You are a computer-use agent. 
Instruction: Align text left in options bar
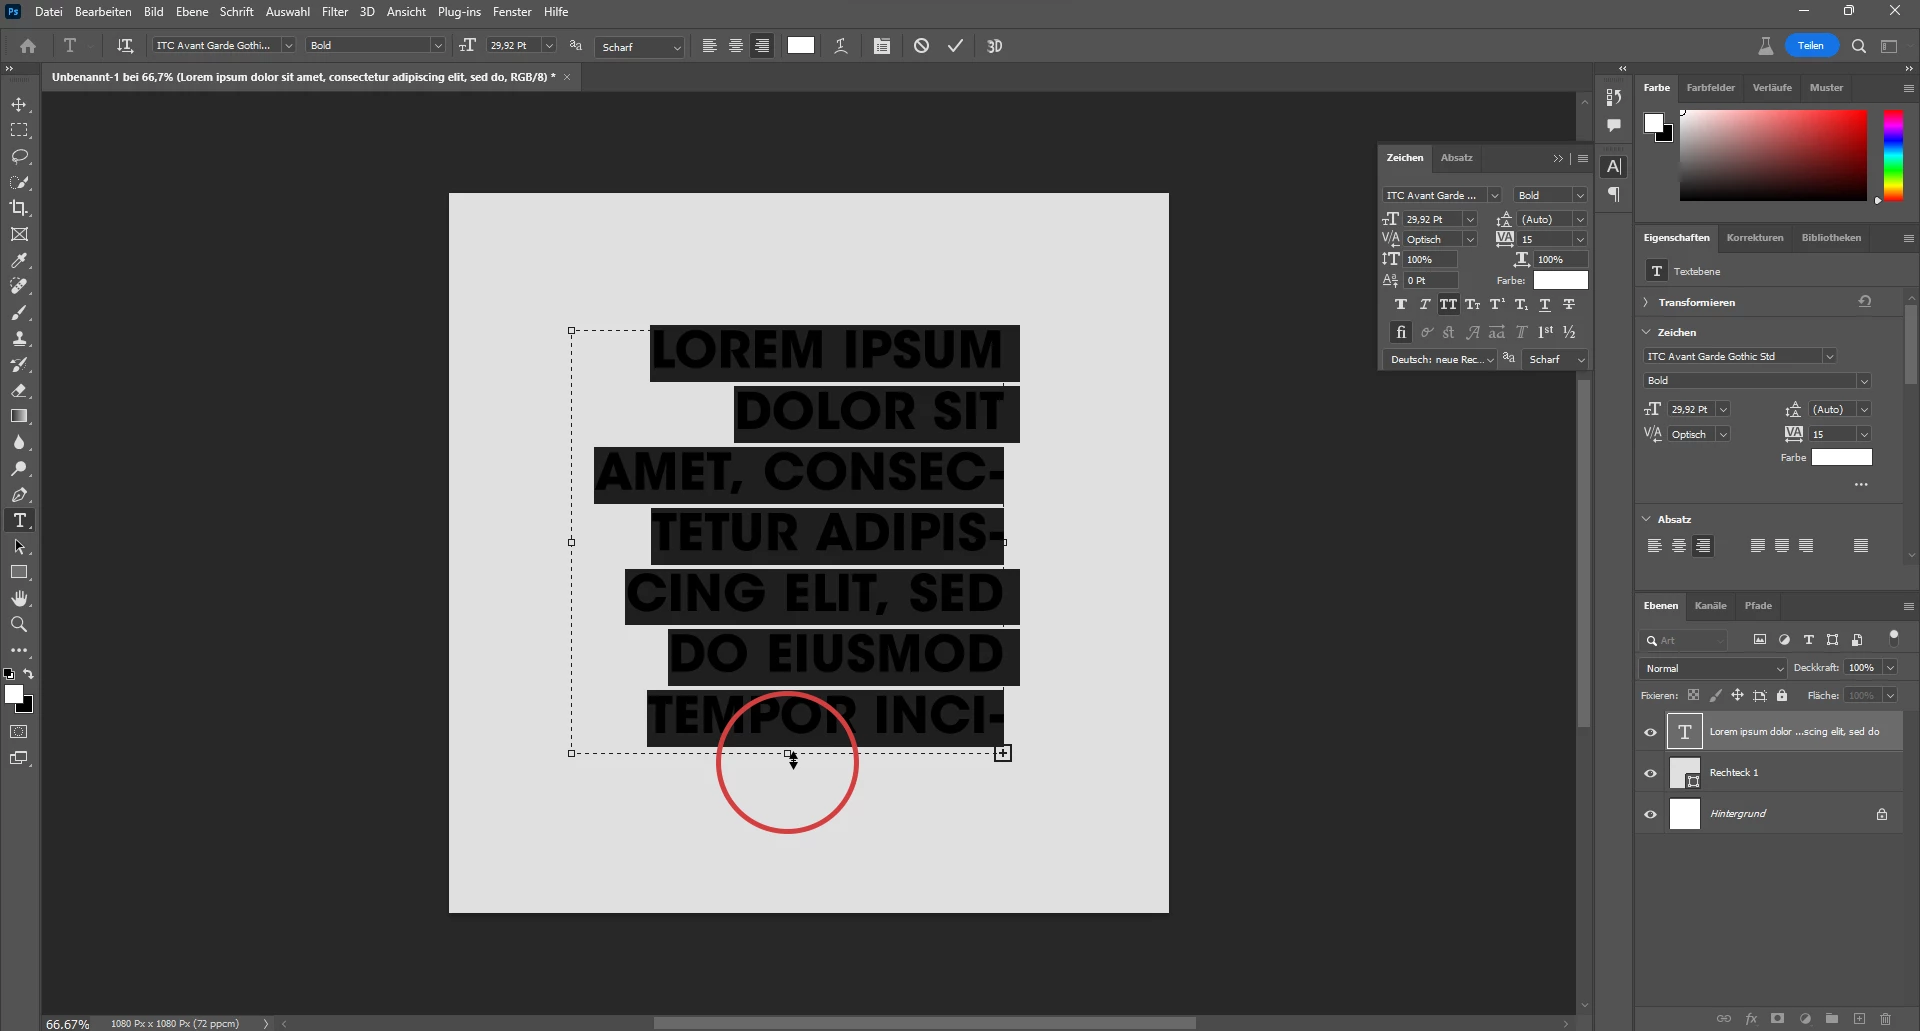pyautogui.click(x=709, y=46)
